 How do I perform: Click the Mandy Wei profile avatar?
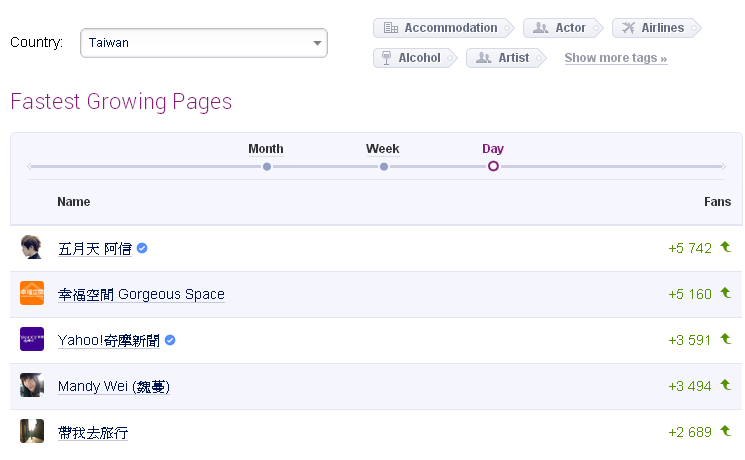32,386
